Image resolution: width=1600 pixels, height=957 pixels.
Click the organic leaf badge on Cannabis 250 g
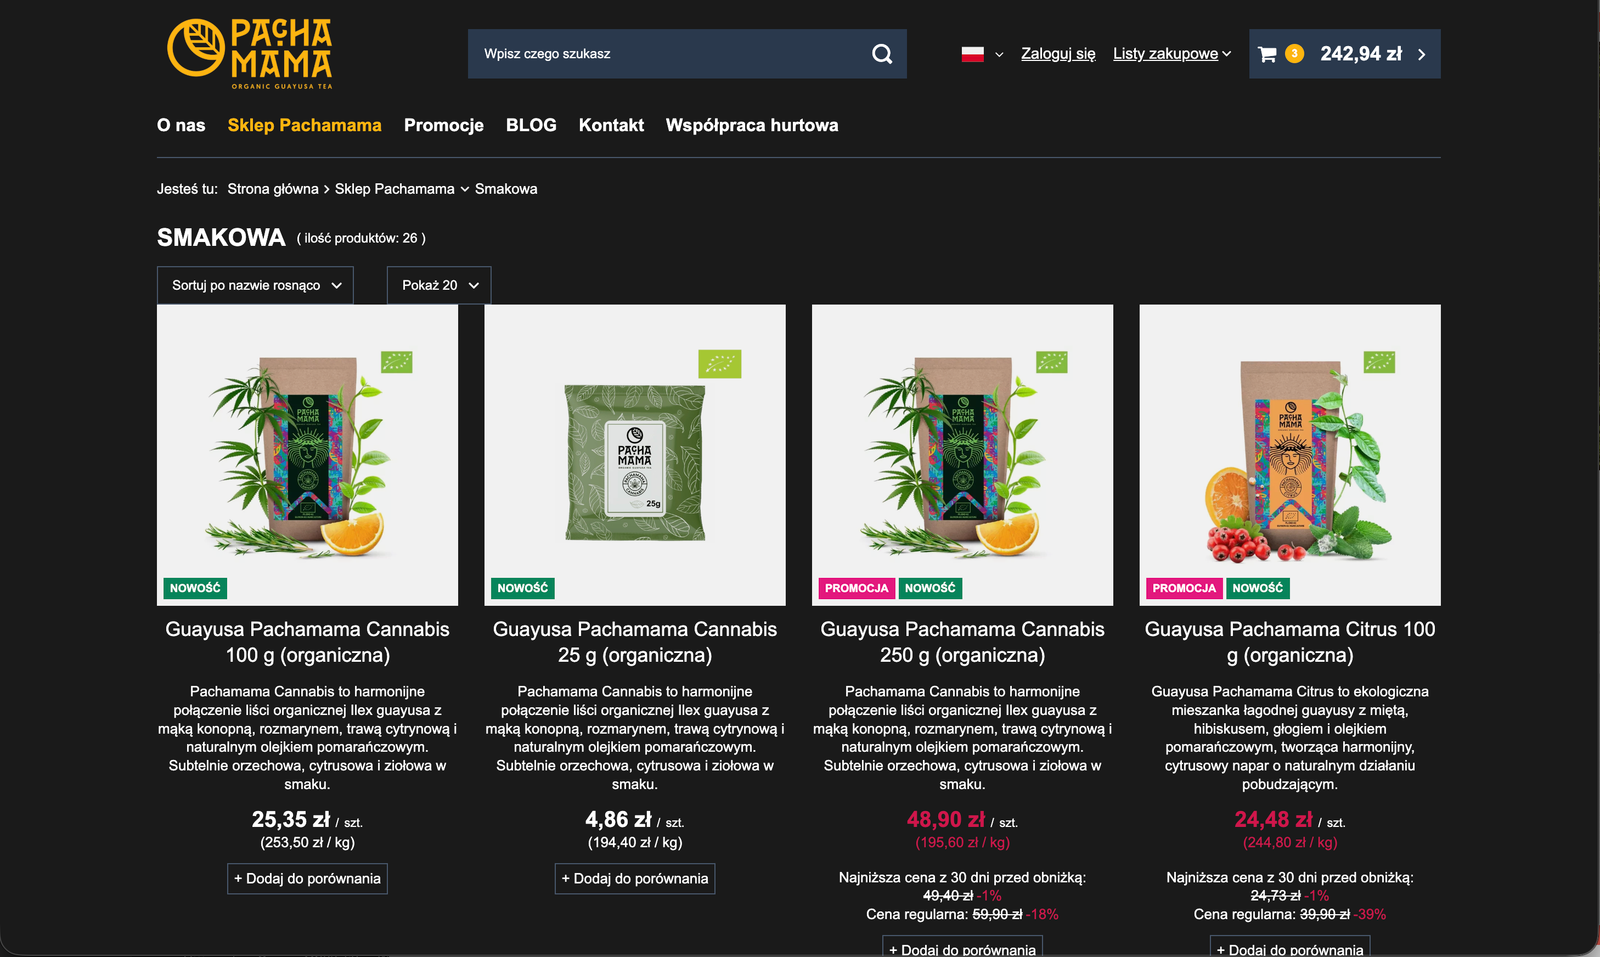coord(1052,362)
